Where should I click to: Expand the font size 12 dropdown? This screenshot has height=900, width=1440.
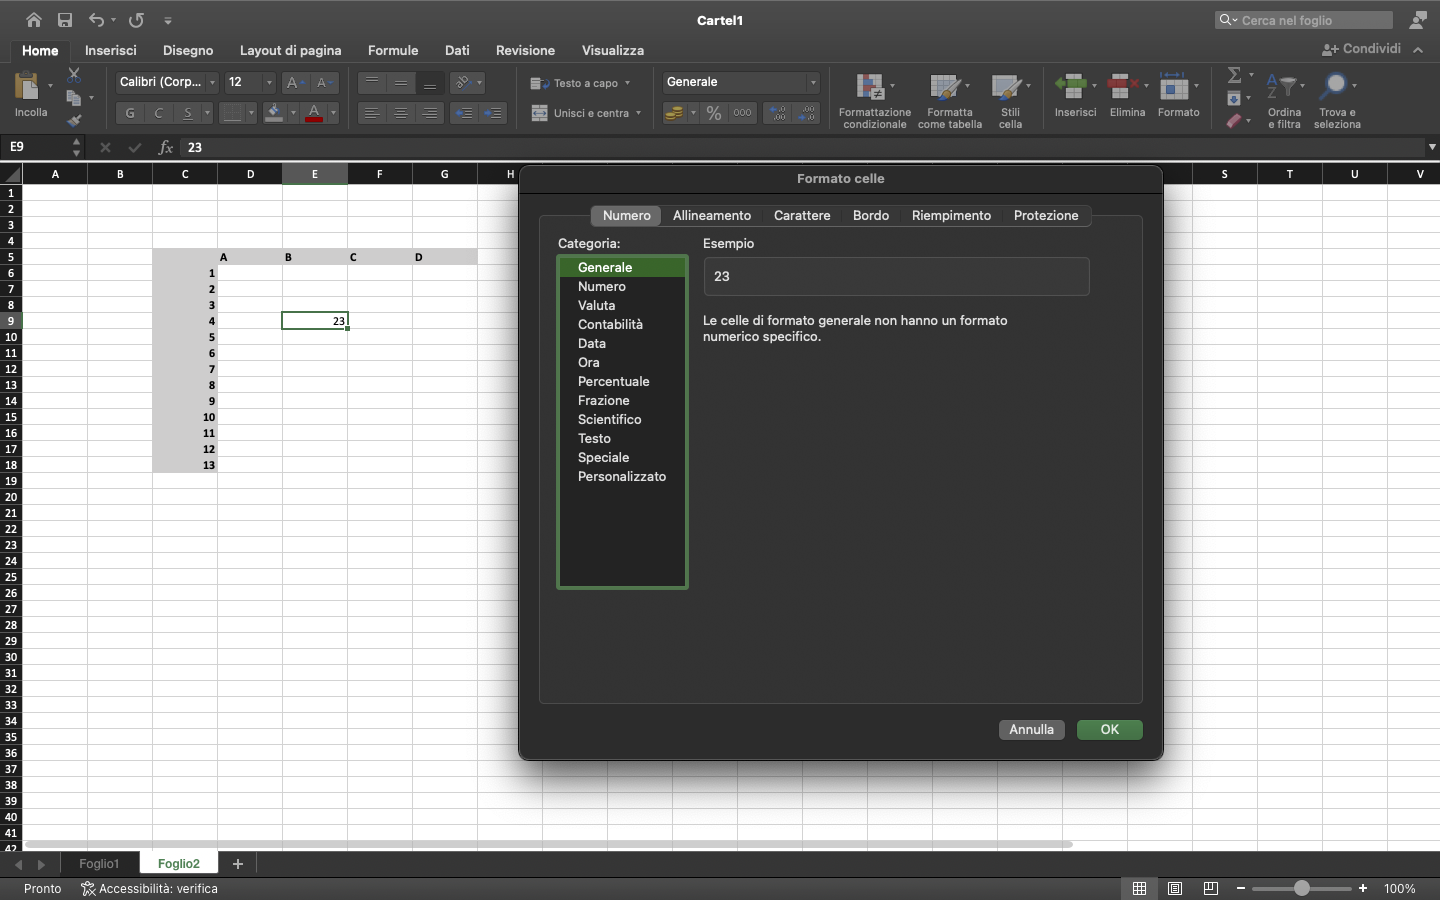pyautogui.click(x=269, y=82)
